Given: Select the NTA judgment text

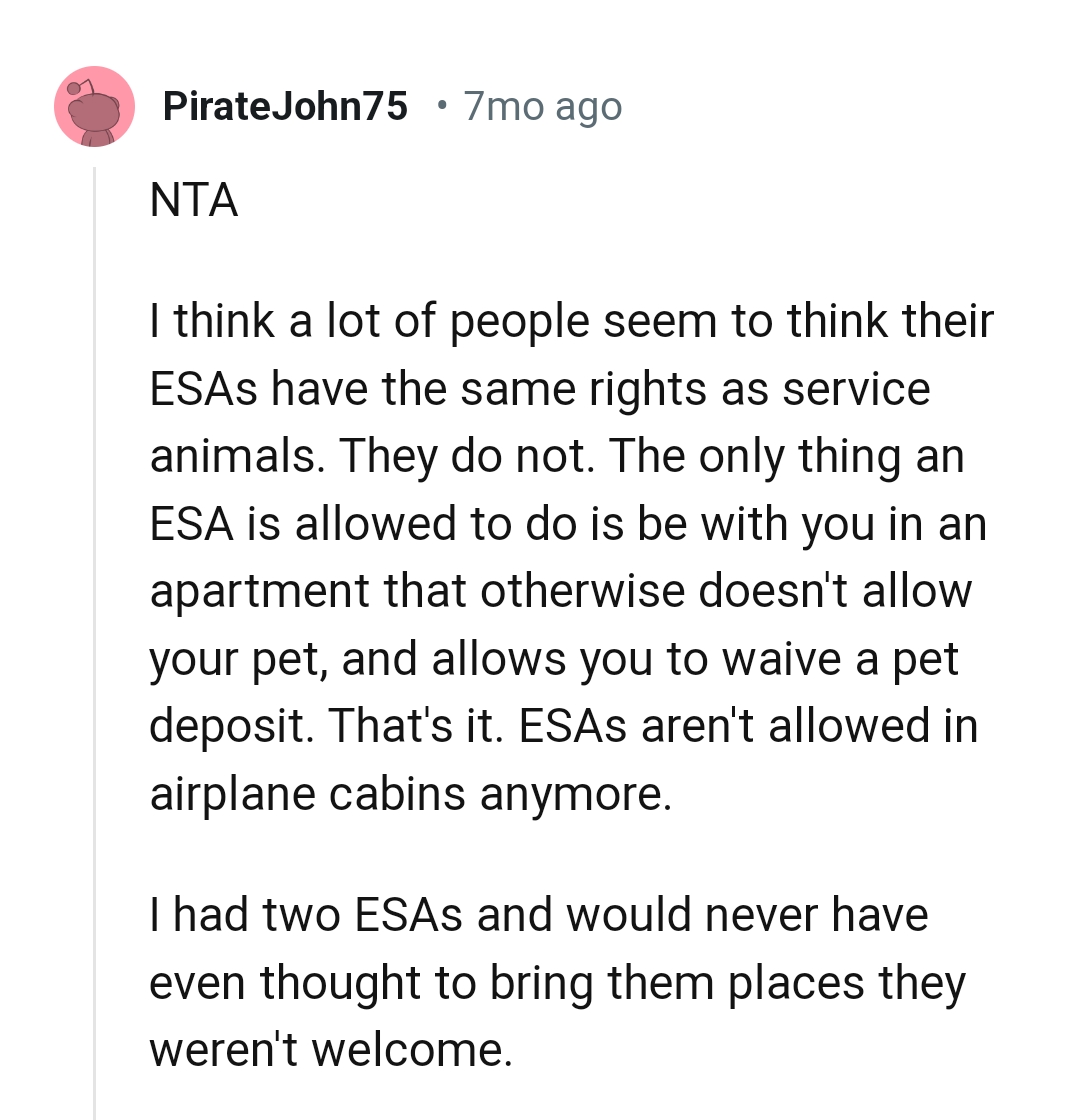Looking at the screenshot, I should (193, 200).
